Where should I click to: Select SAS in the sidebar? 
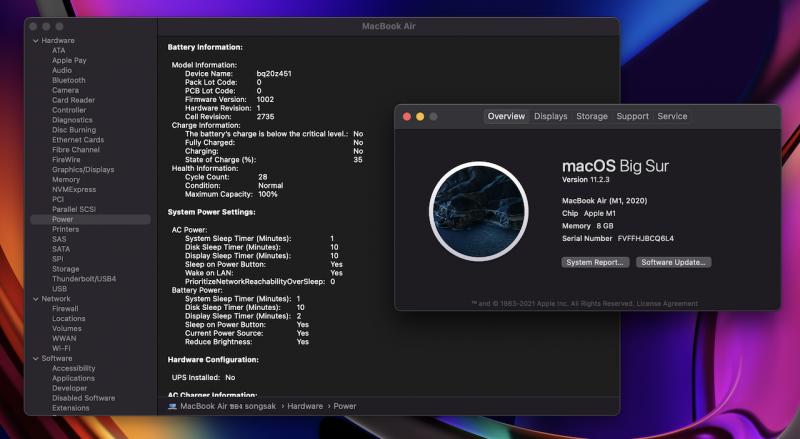59,239
